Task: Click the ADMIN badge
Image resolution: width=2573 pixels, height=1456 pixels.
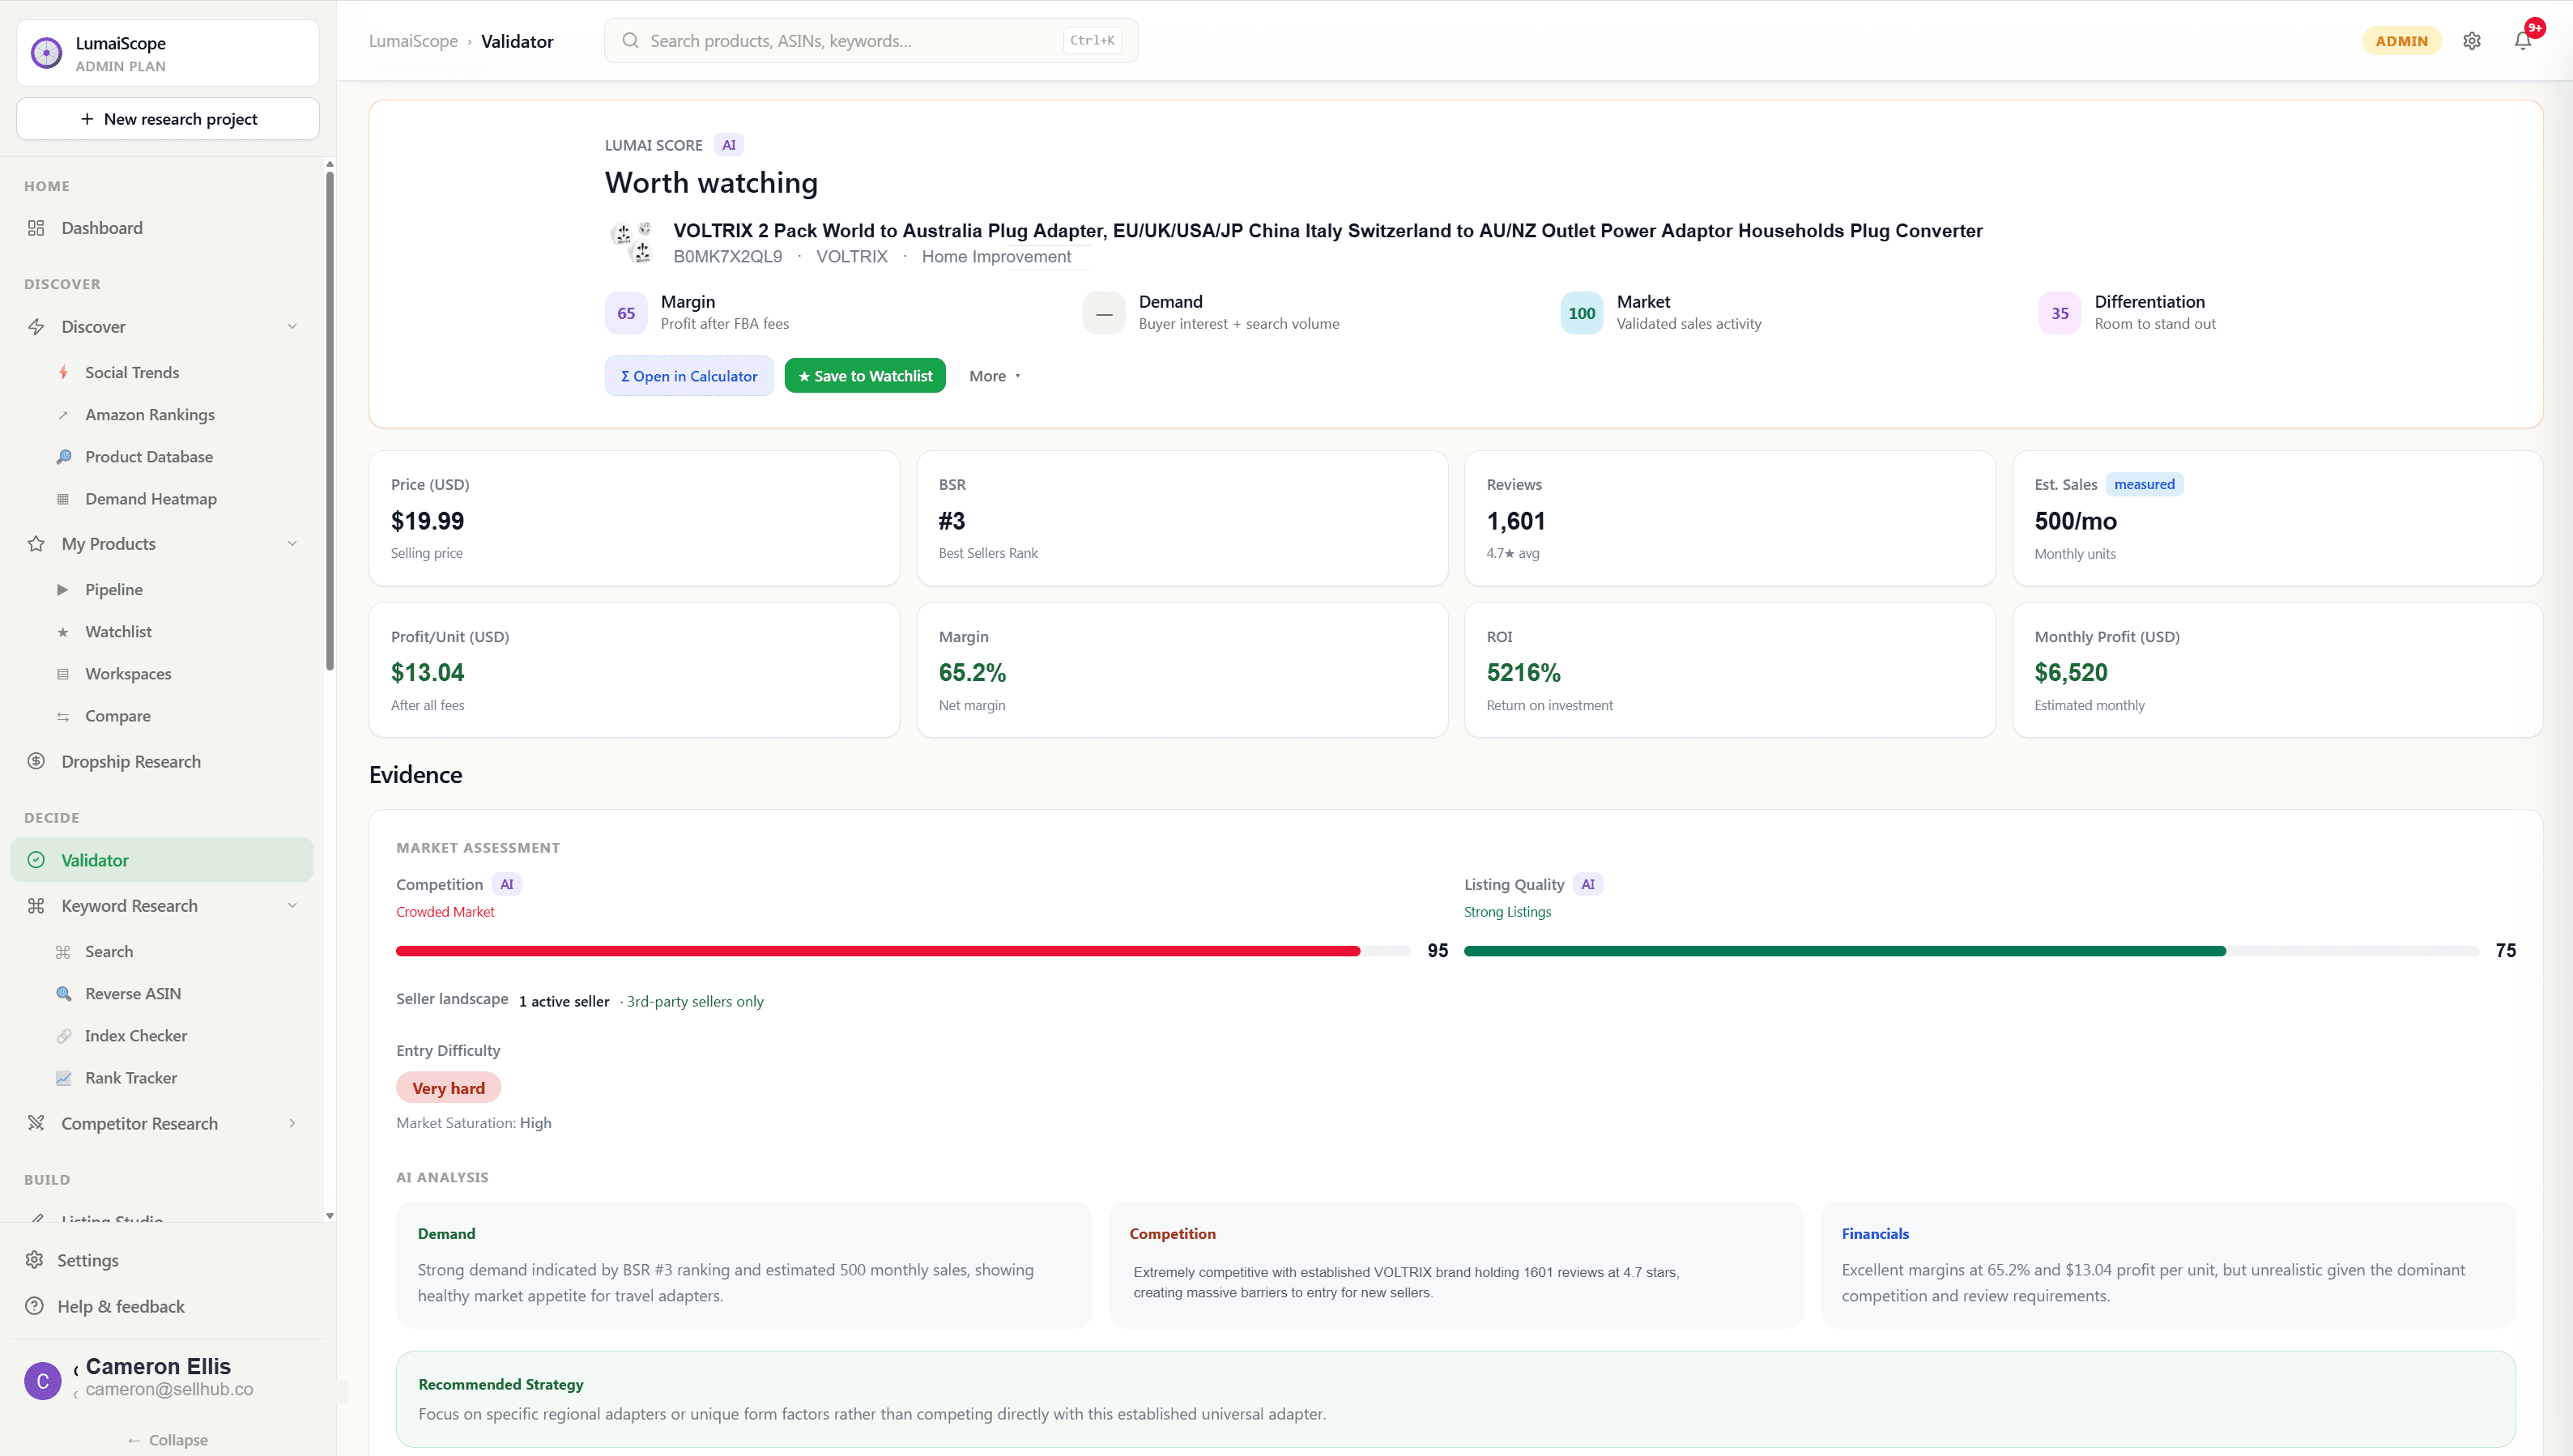Action: tap(2401, 41)
